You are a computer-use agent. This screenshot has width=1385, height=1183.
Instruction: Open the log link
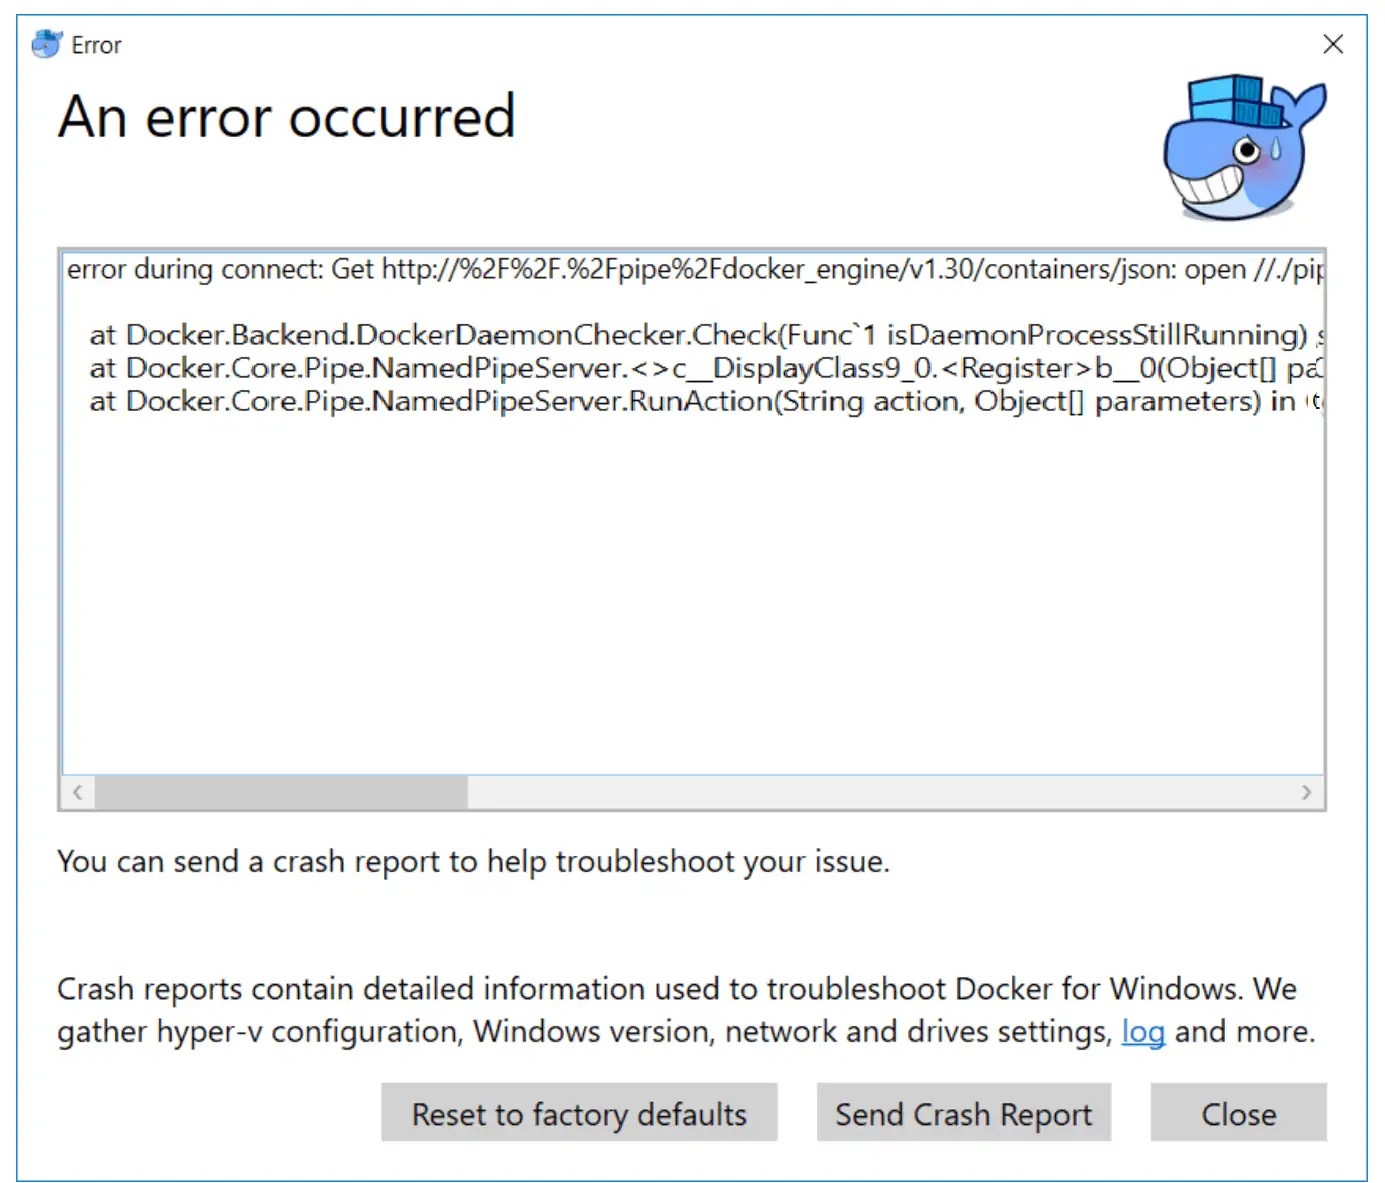1143,1031
